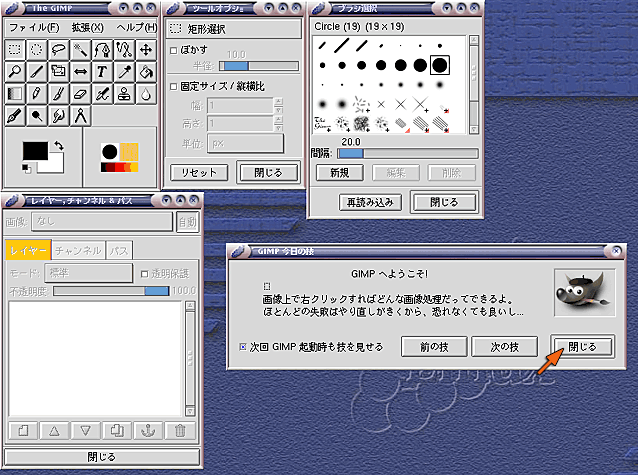
Task: Select the Rectangle Select tool
Action: point(15,48)
